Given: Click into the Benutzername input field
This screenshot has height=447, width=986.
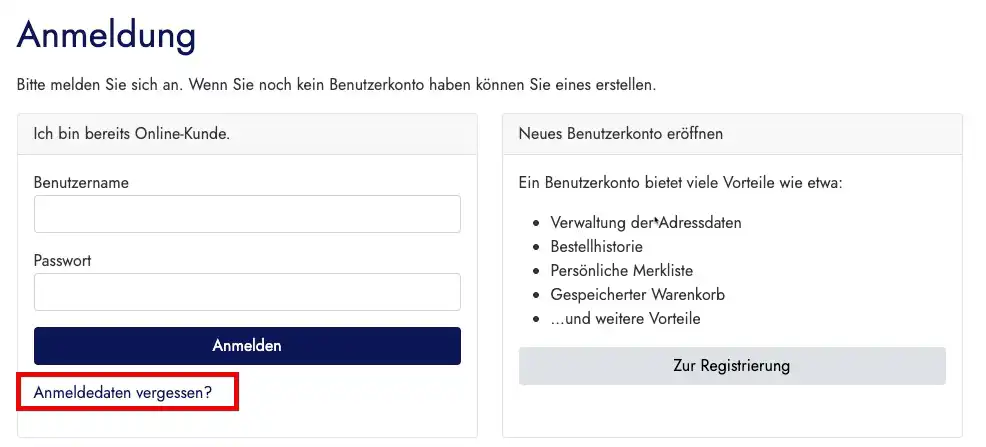Looking at the screenshot, I should click(x=247, y=214).
